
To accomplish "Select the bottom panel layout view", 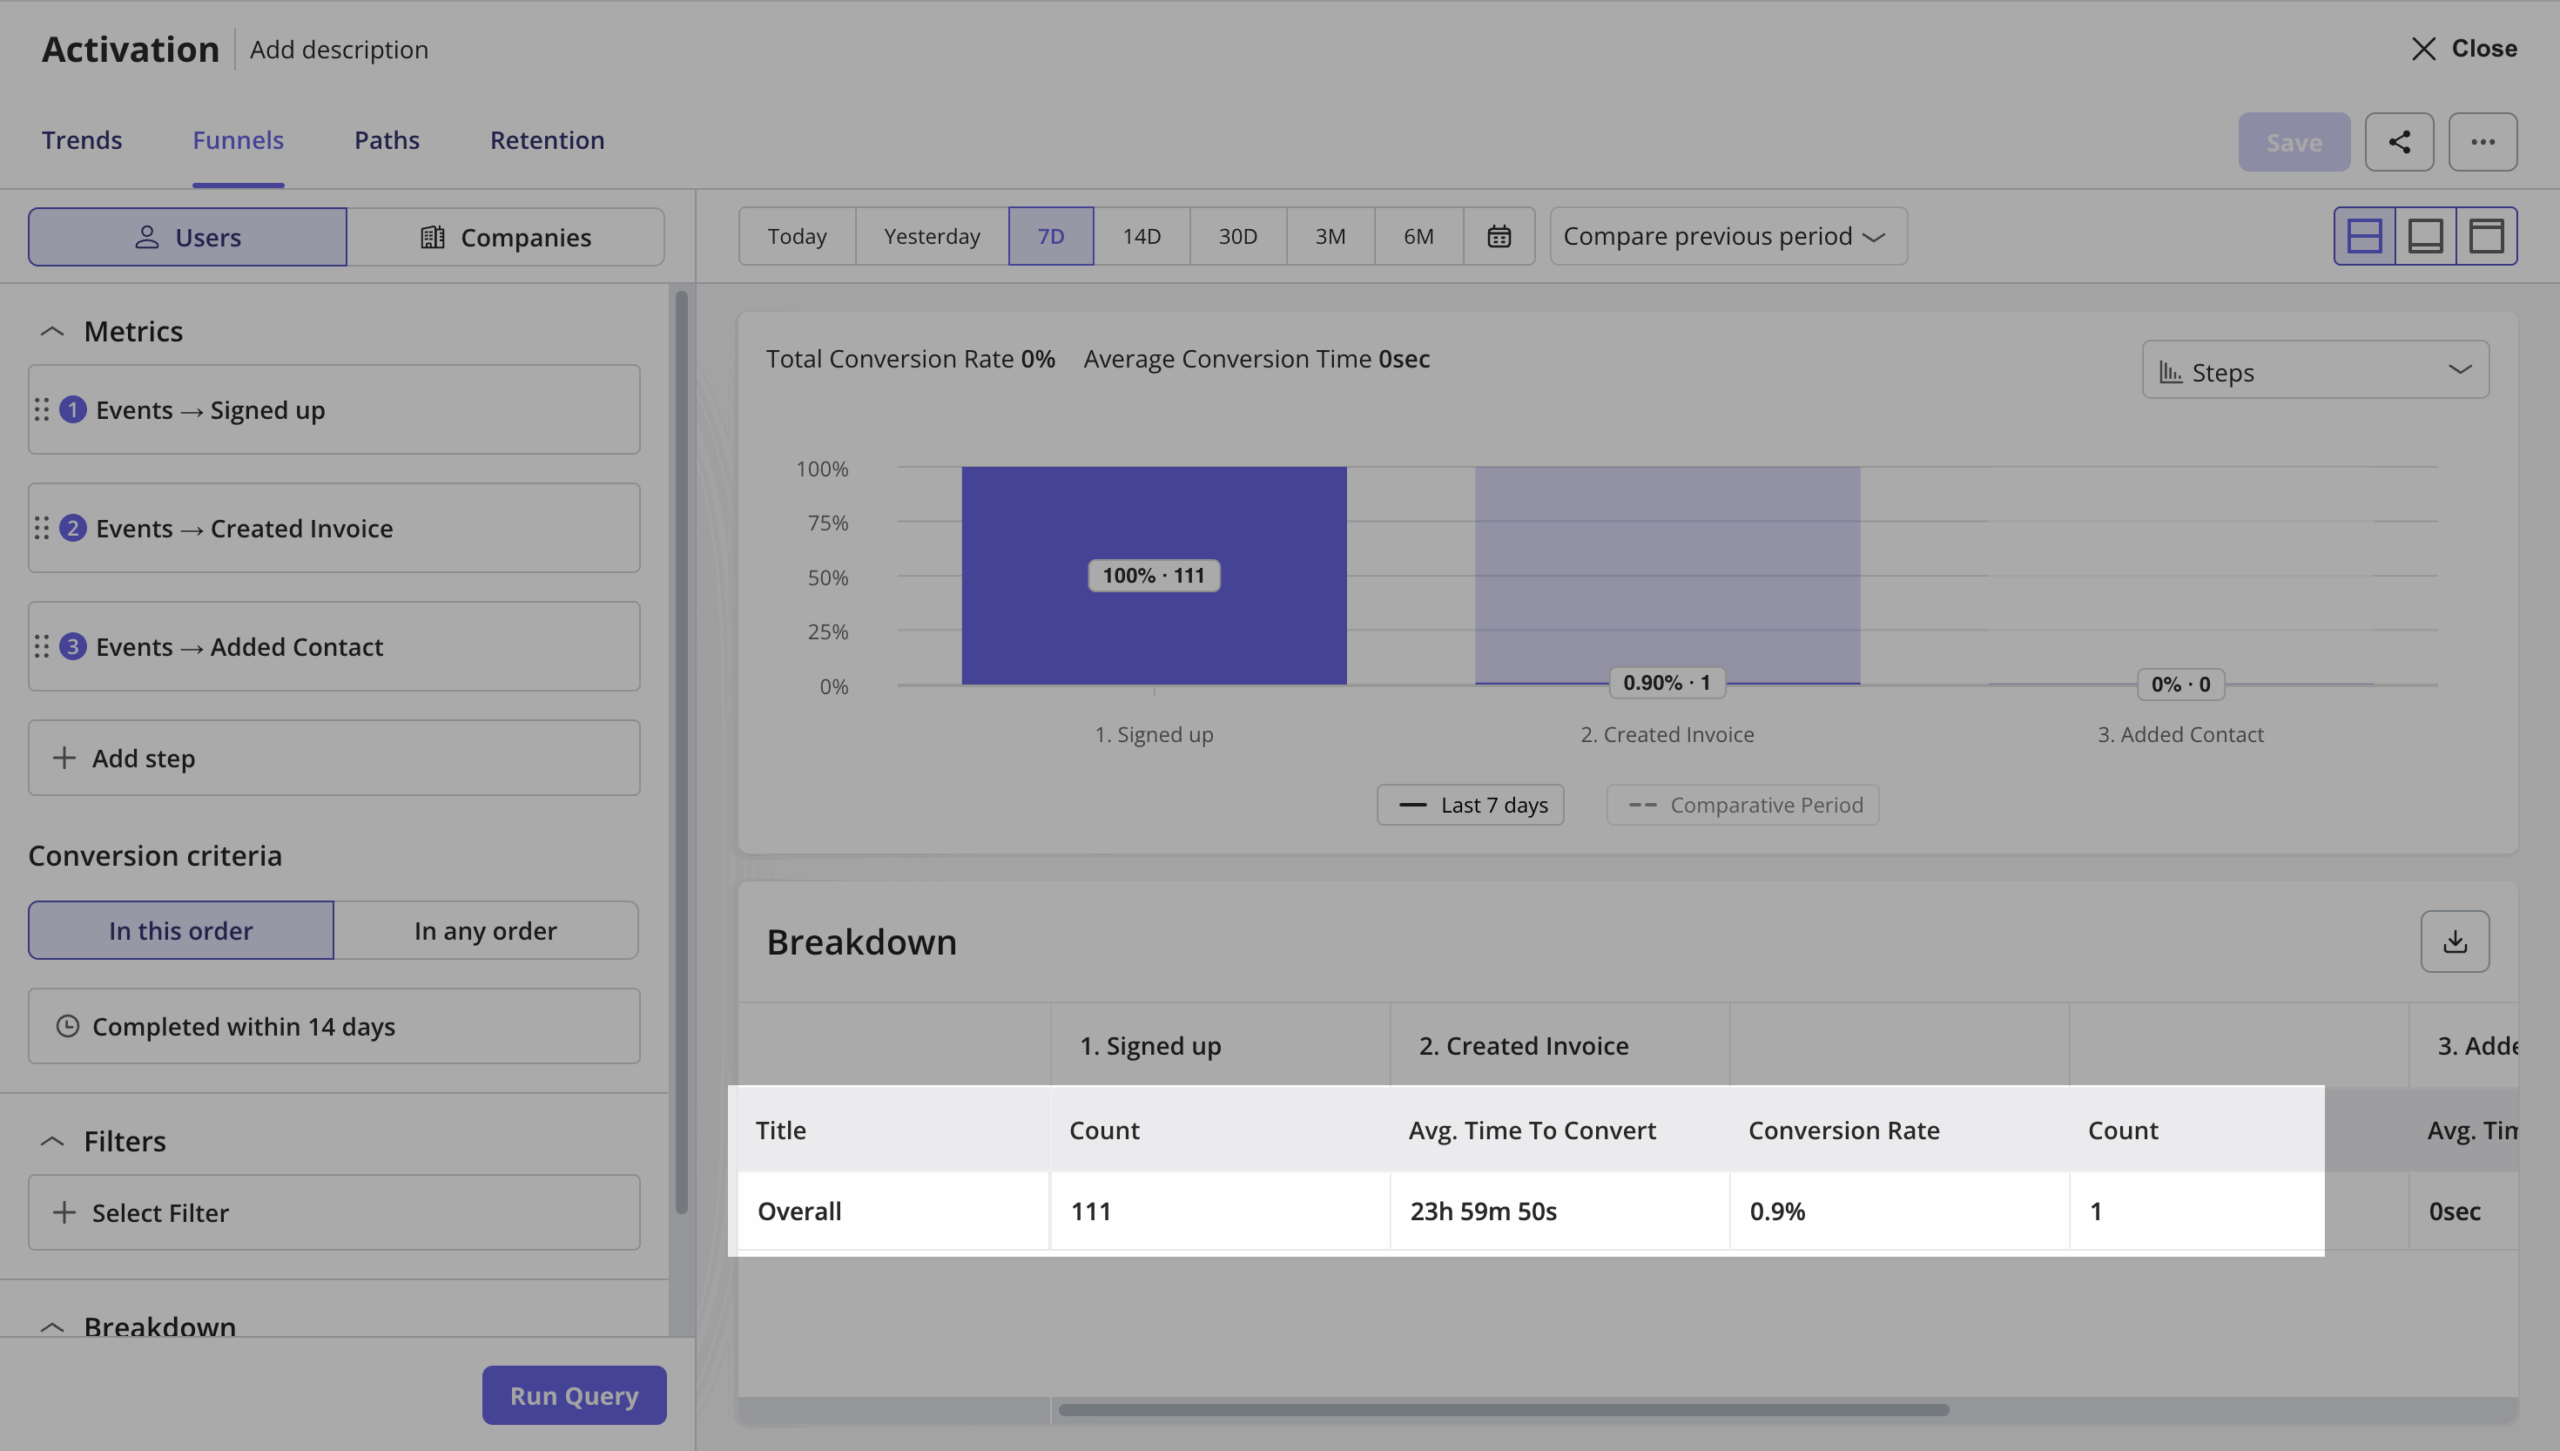I will point(2427,236).
